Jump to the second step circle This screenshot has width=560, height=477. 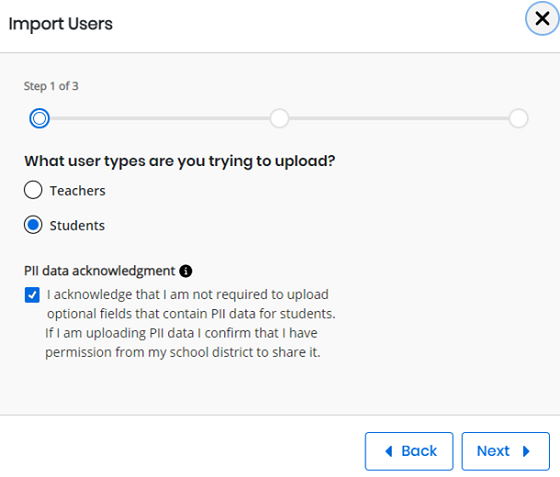pos(279,118)
